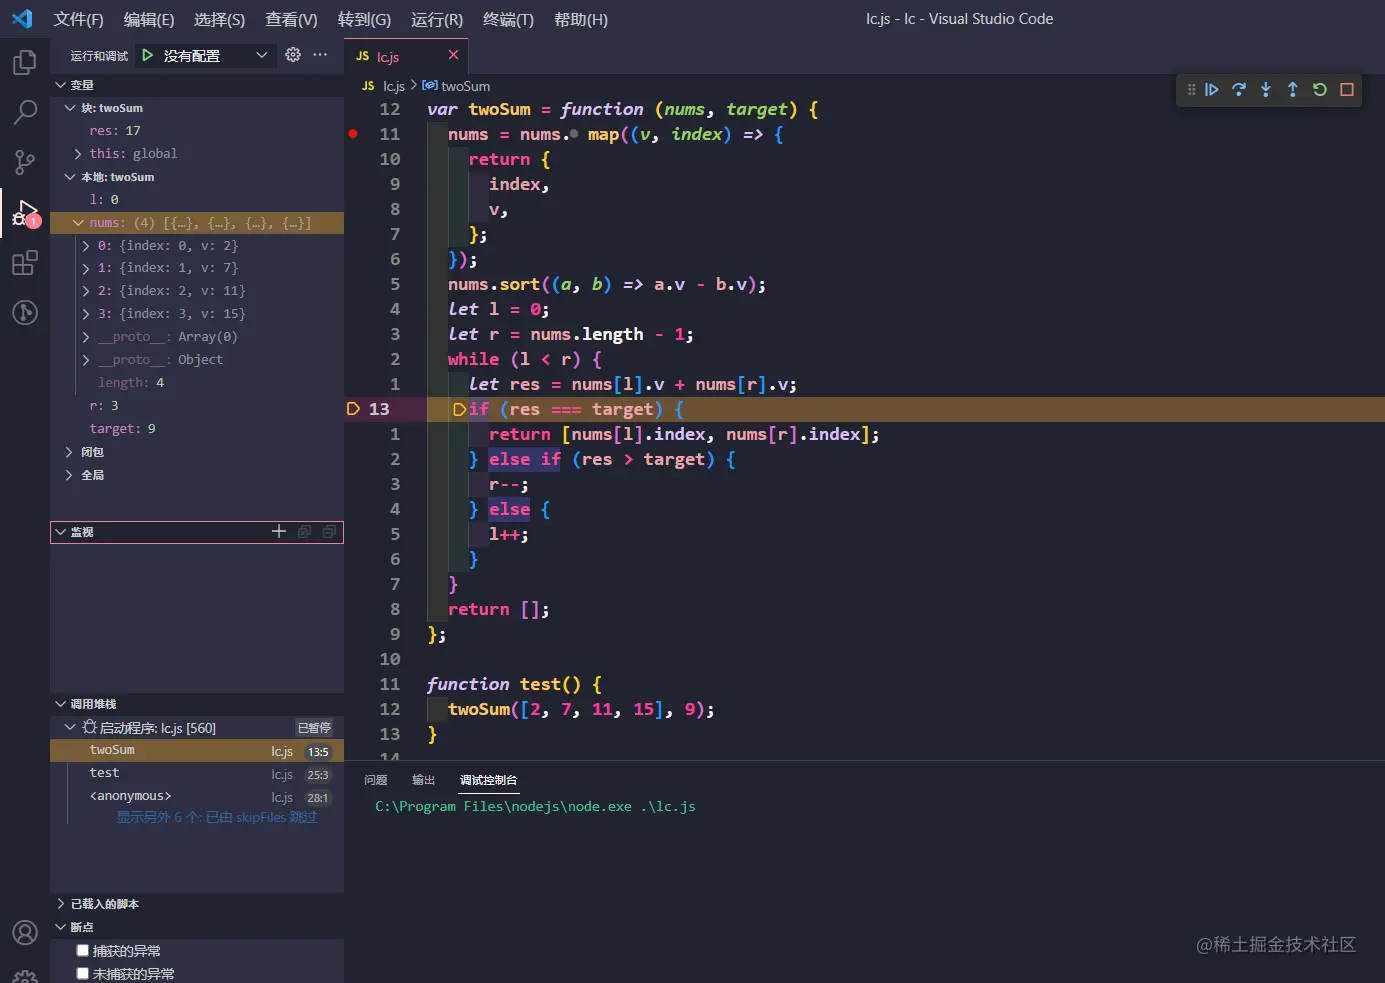1385x983 pixels.
Task: Select the res: 17 variable row
Action: pos(197,131)
